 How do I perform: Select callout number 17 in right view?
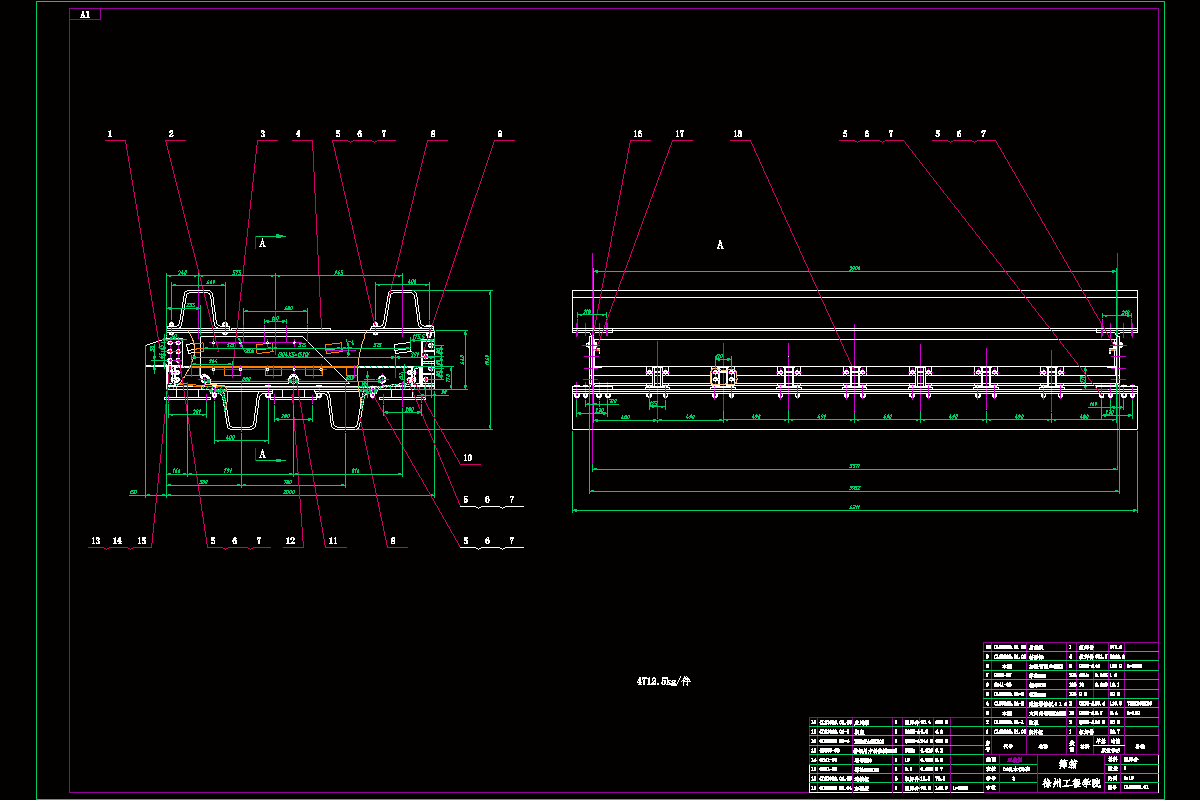coord(680,133)
